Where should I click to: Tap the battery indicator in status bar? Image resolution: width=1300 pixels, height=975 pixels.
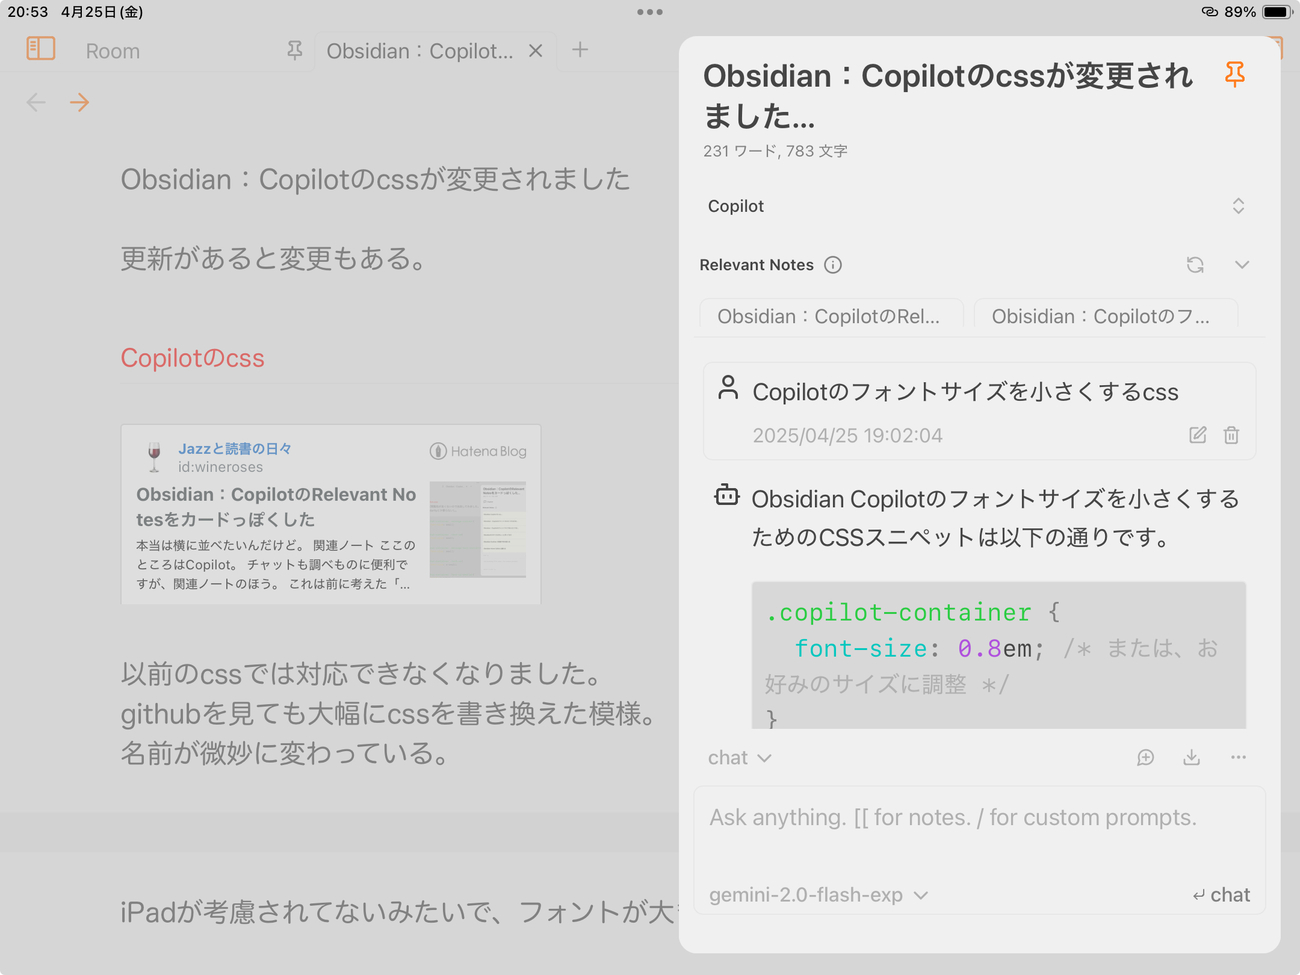(1277, 12)
